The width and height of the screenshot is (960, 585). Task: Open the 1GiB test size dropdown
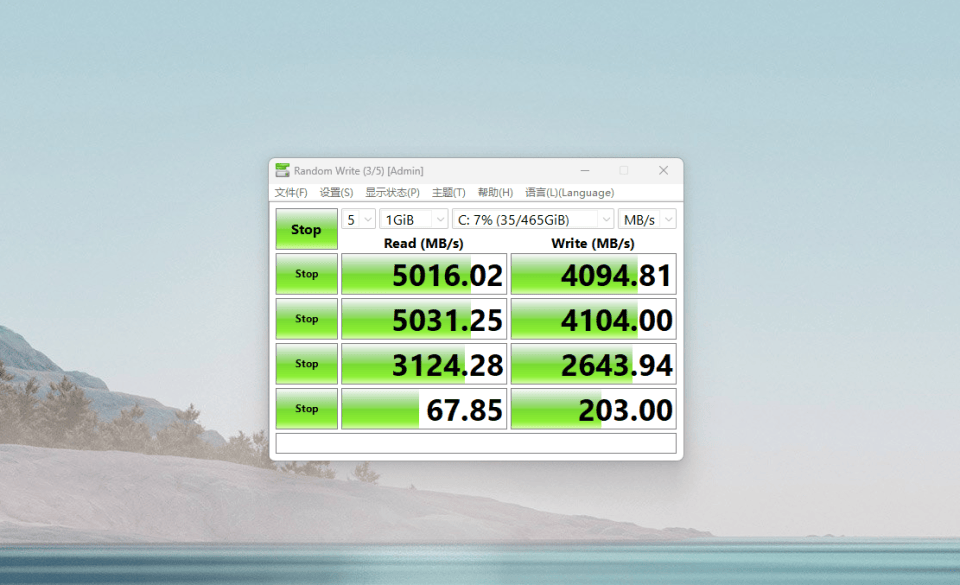(413, 220)
